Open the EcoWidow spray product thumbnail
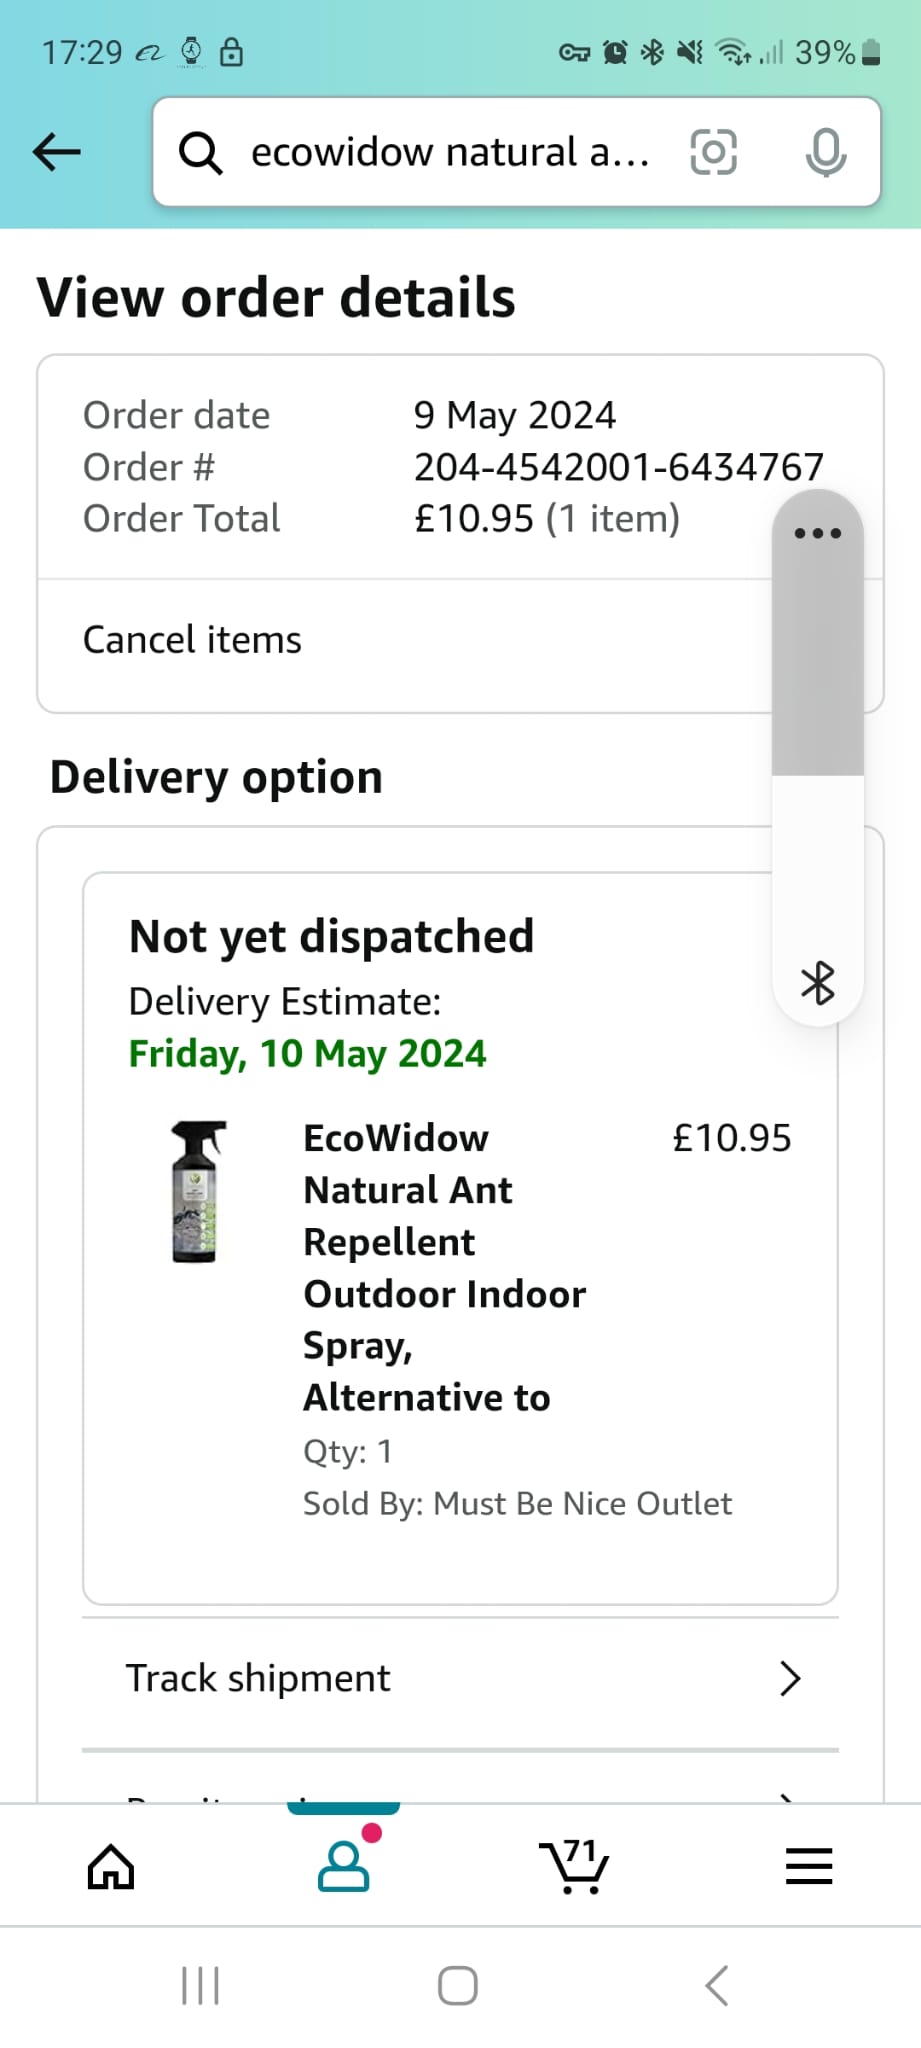Image resolution: width=921 pixels, height=2048 pixels. (198, 1191)
